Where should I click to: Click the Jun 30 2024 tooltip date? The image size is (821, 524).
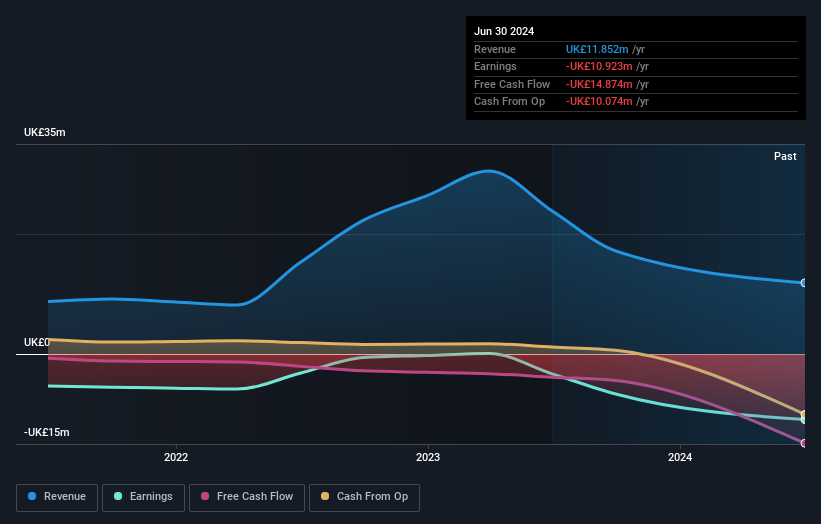click(x=504, y=31)
